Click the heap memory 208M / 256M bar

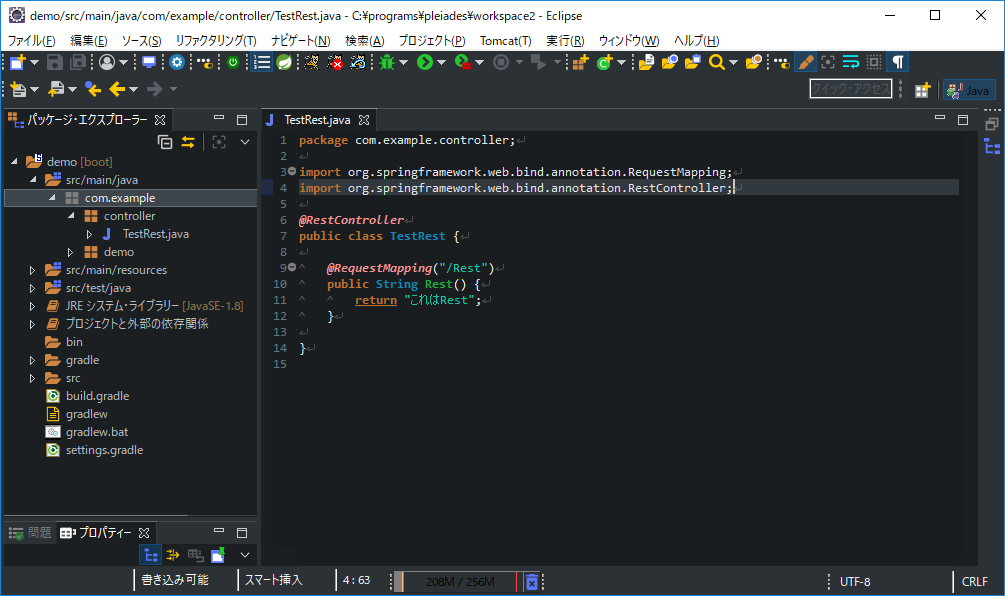[x=459, y=581]
